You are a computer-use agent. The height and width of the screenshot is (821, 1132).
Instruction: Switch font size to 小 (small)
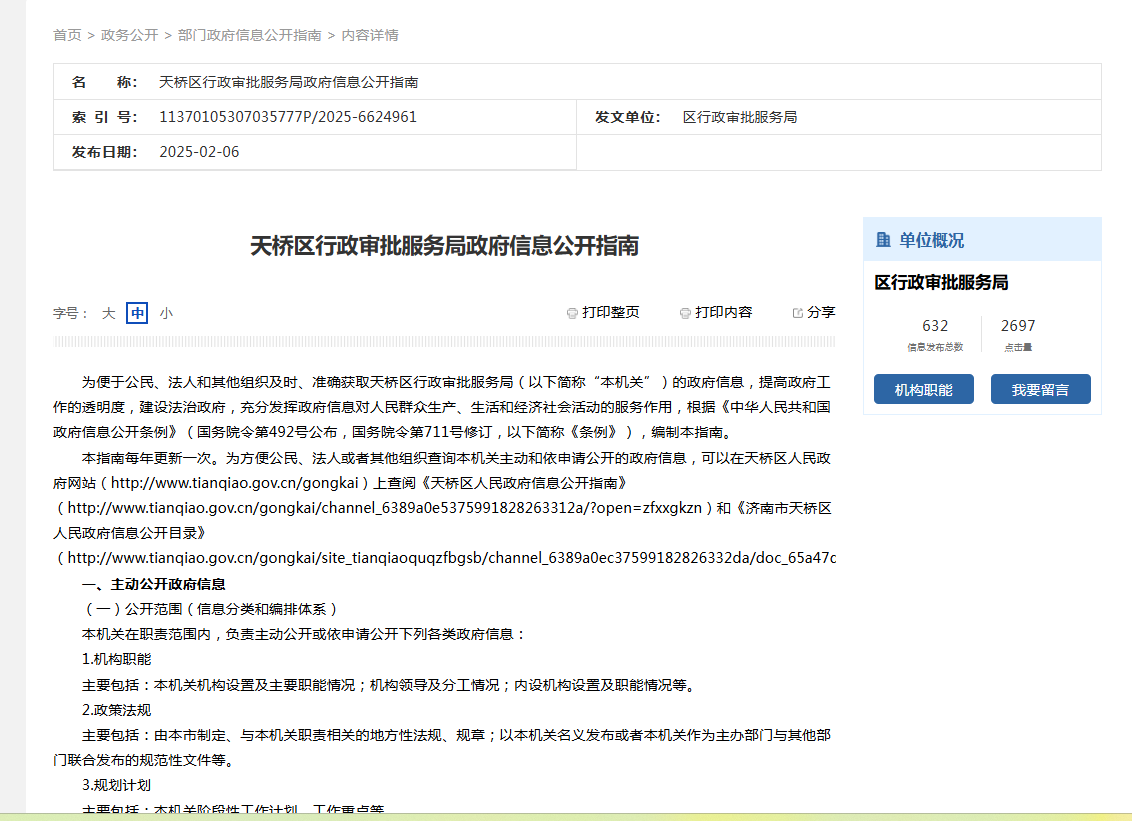166,313
